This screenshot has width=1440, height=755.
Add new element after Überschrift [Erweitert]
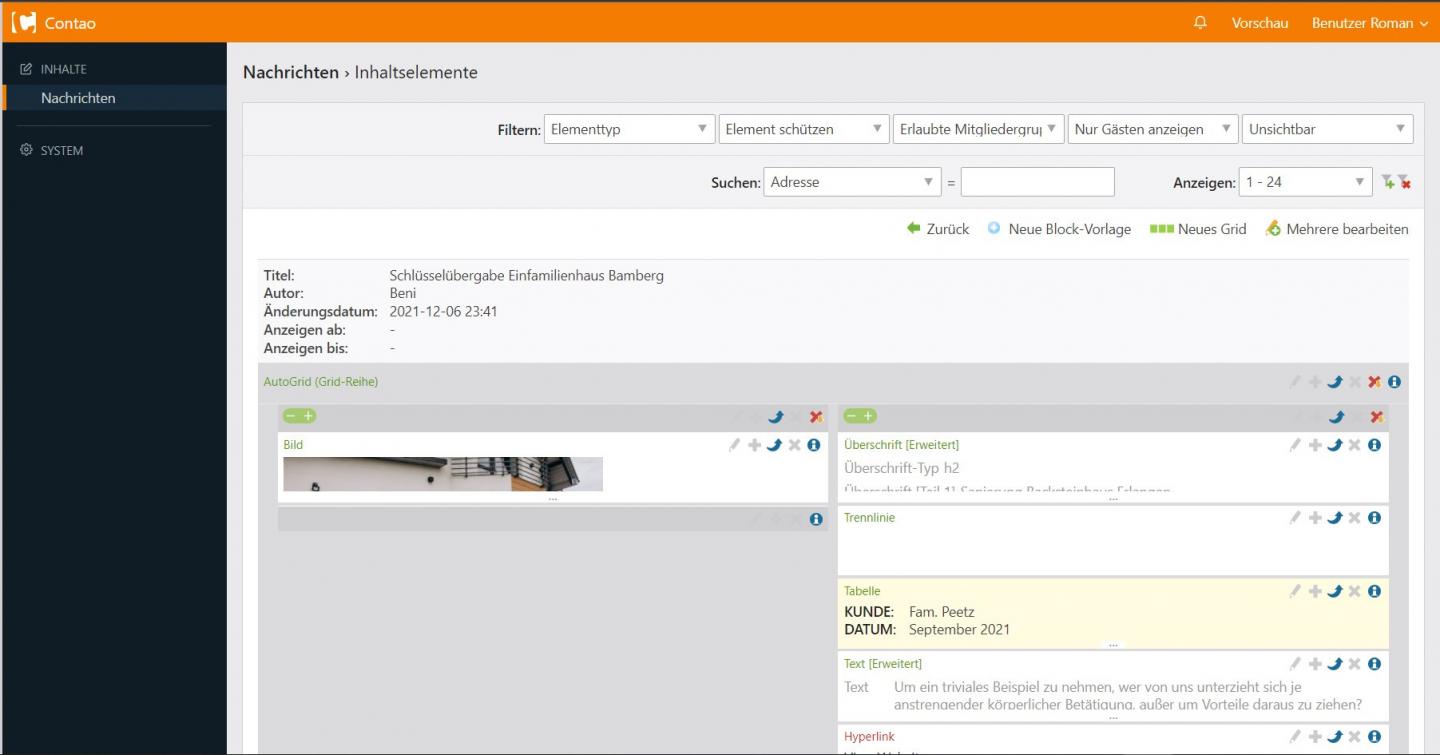click(x=1315, y=445)
